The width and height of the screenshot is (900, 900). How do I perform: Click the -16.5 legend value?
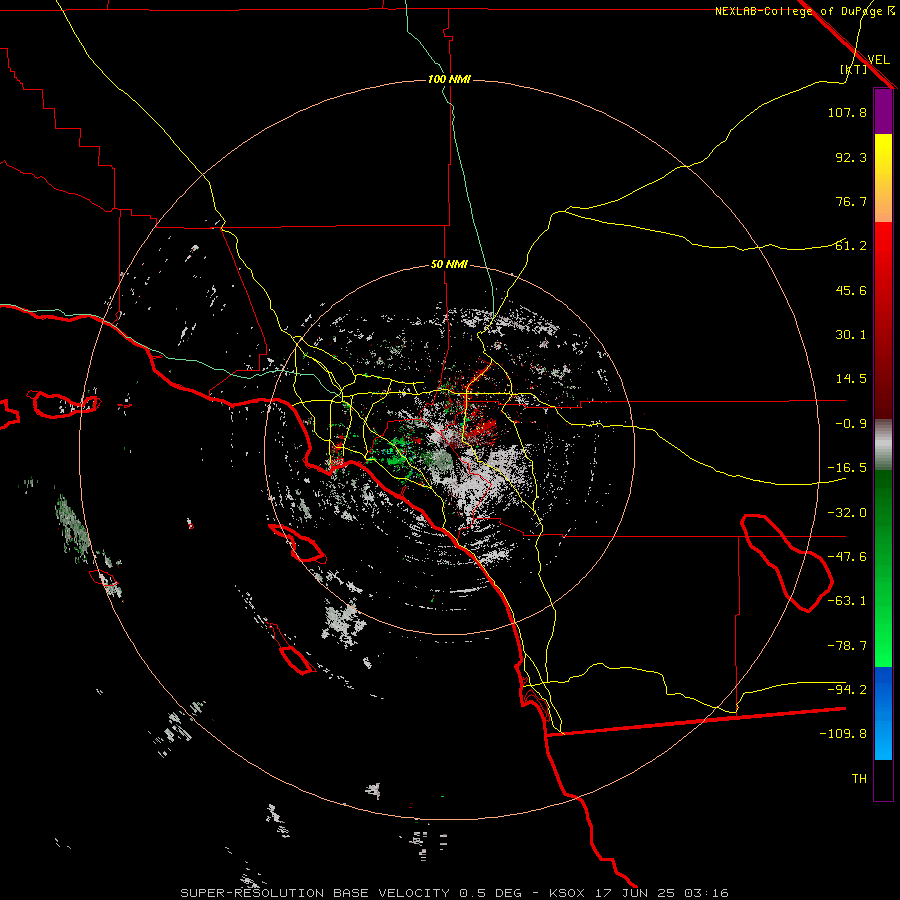click(847, 468)
